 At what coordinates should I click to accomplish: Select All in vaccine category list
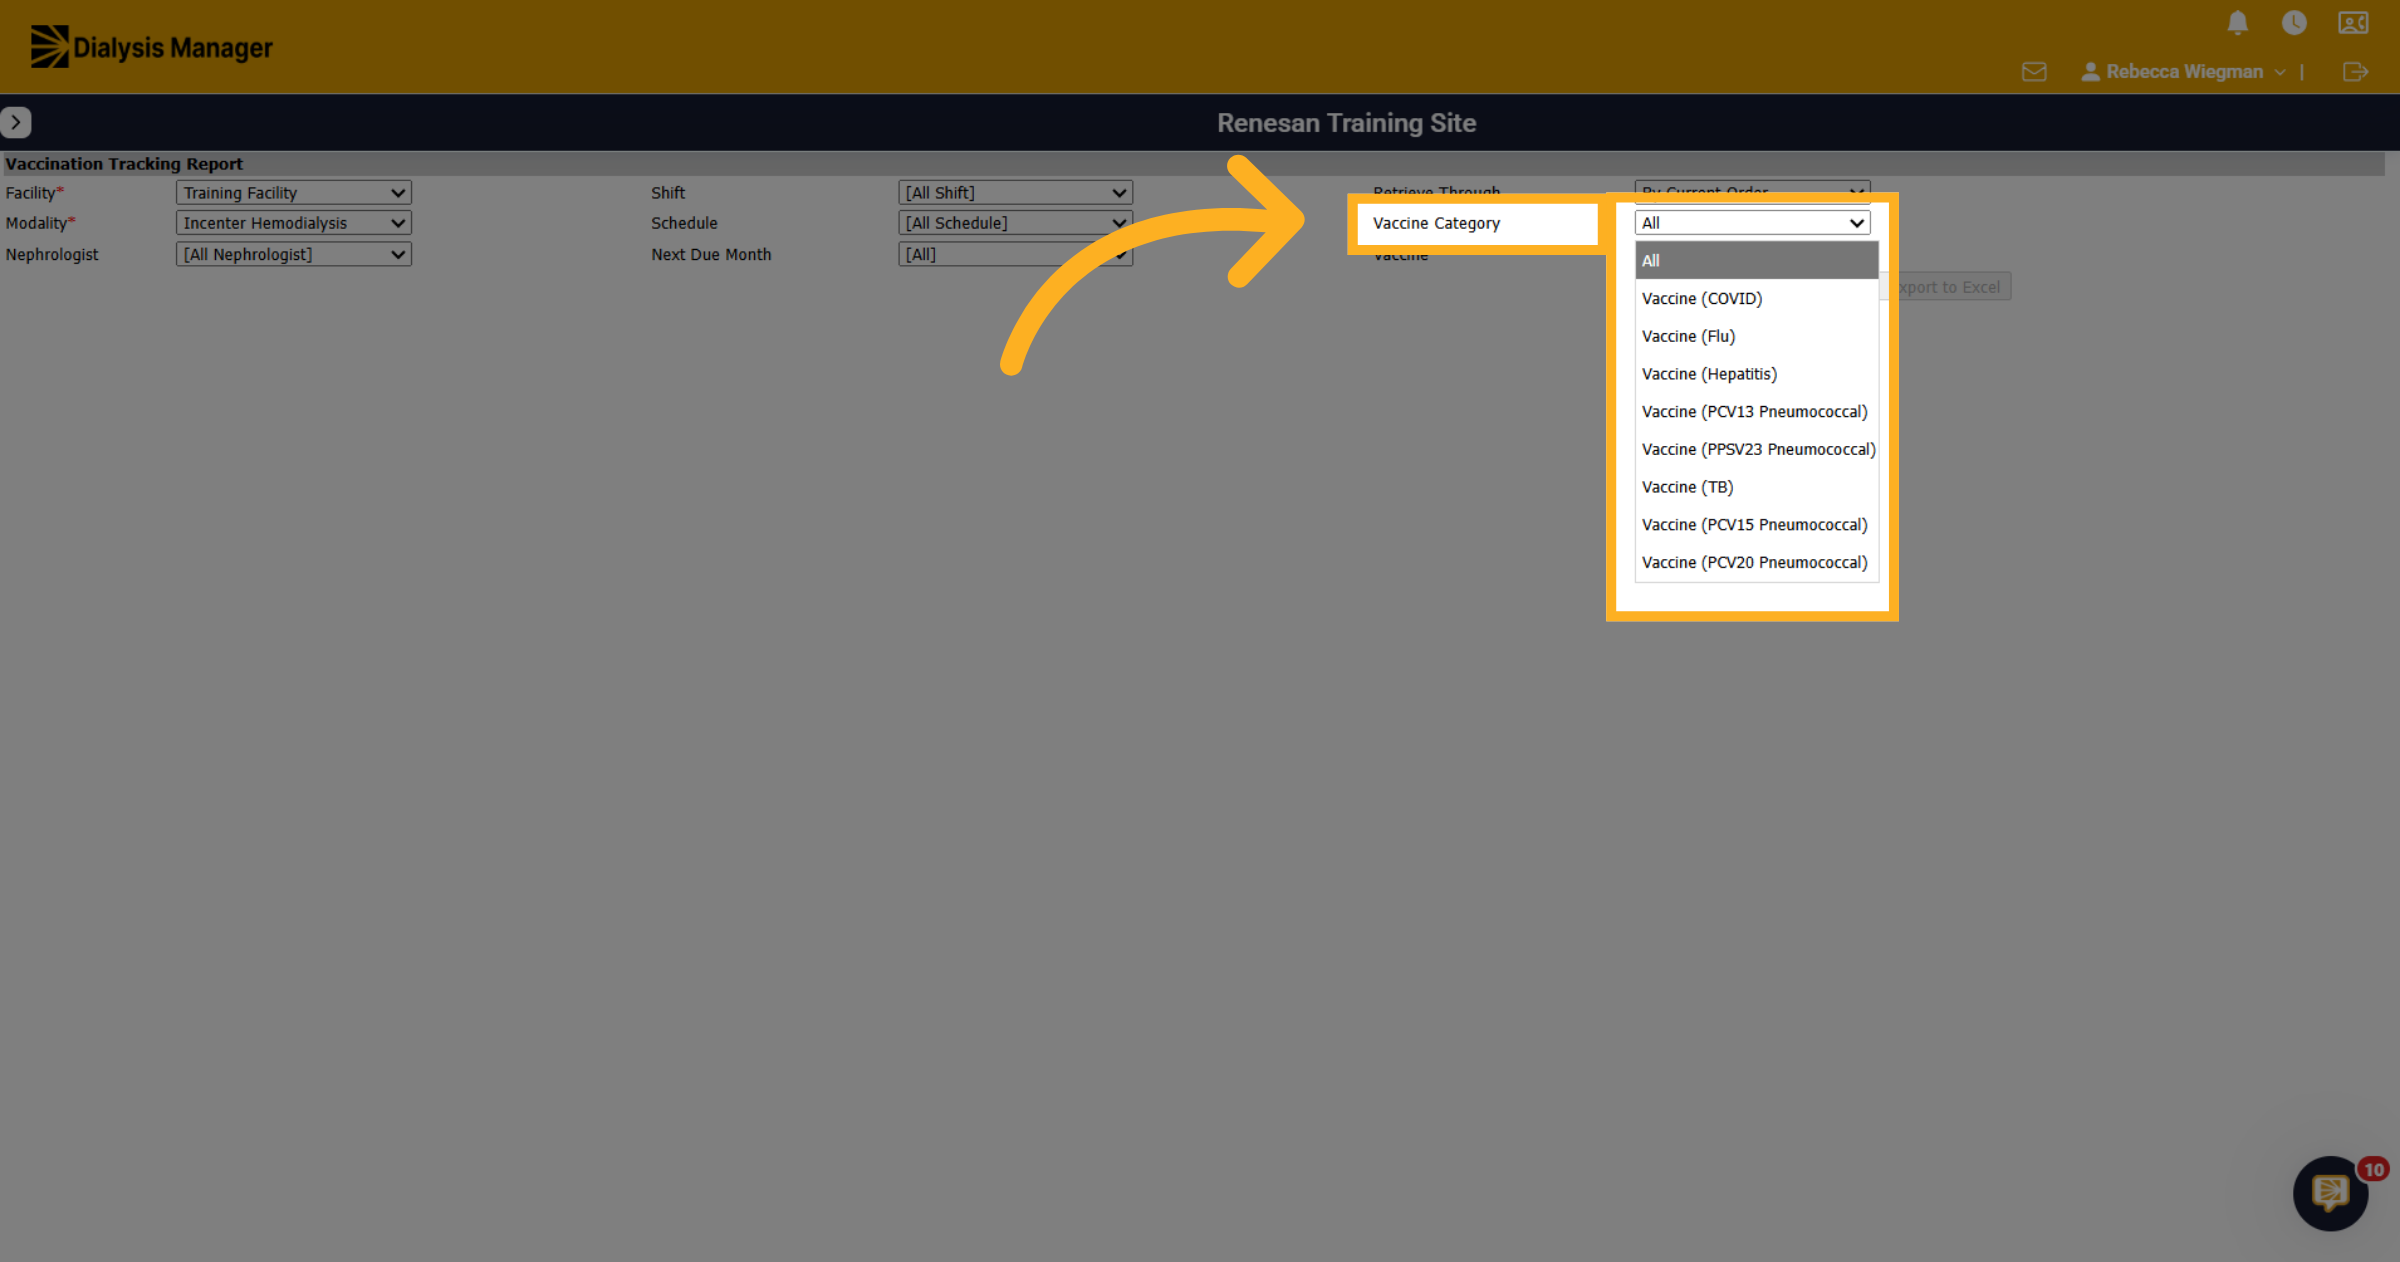click(x=1756, y=260)
